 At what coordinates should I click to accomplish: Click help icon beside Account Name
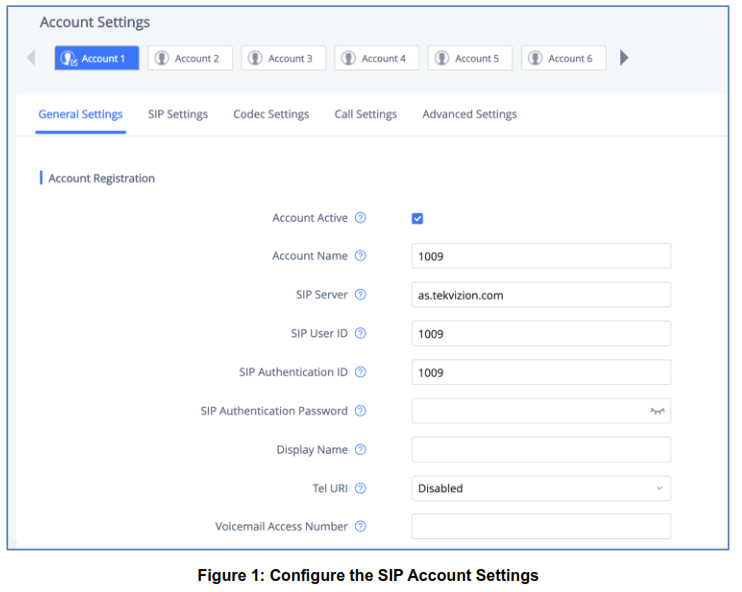click(361, 256)
